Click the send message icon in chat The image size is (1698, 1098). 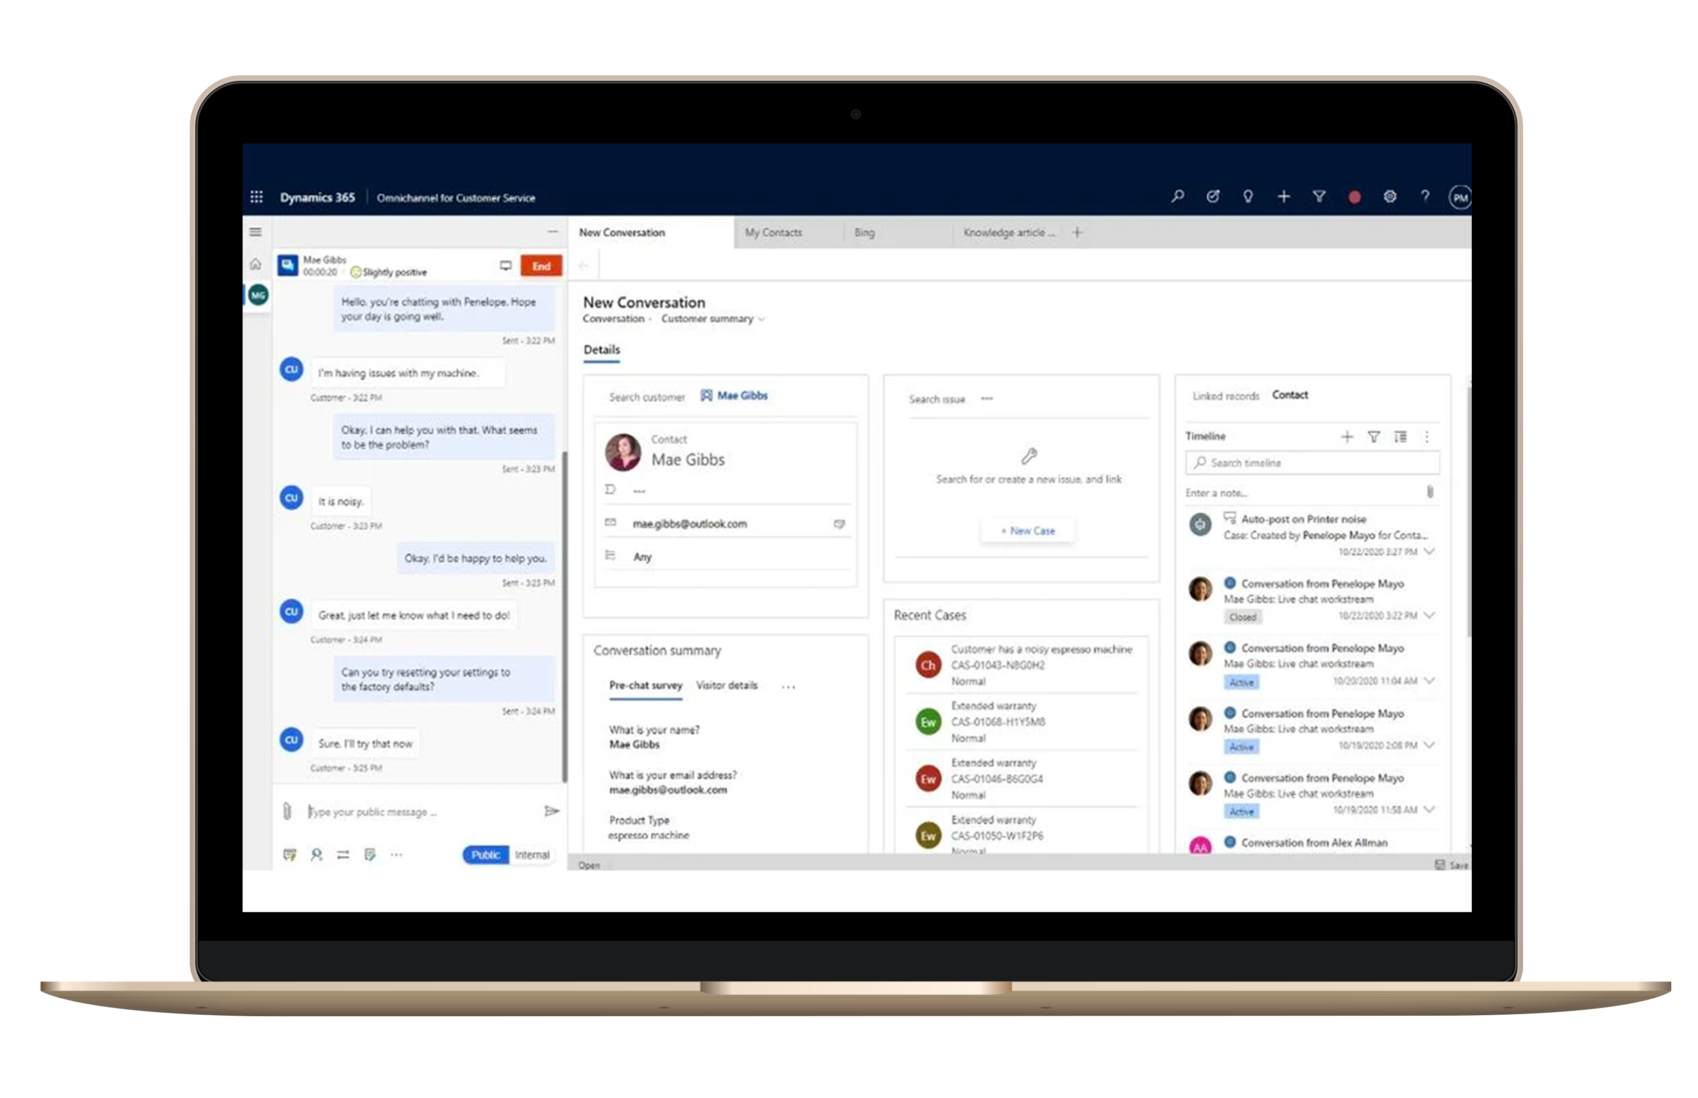pos(551,811)
